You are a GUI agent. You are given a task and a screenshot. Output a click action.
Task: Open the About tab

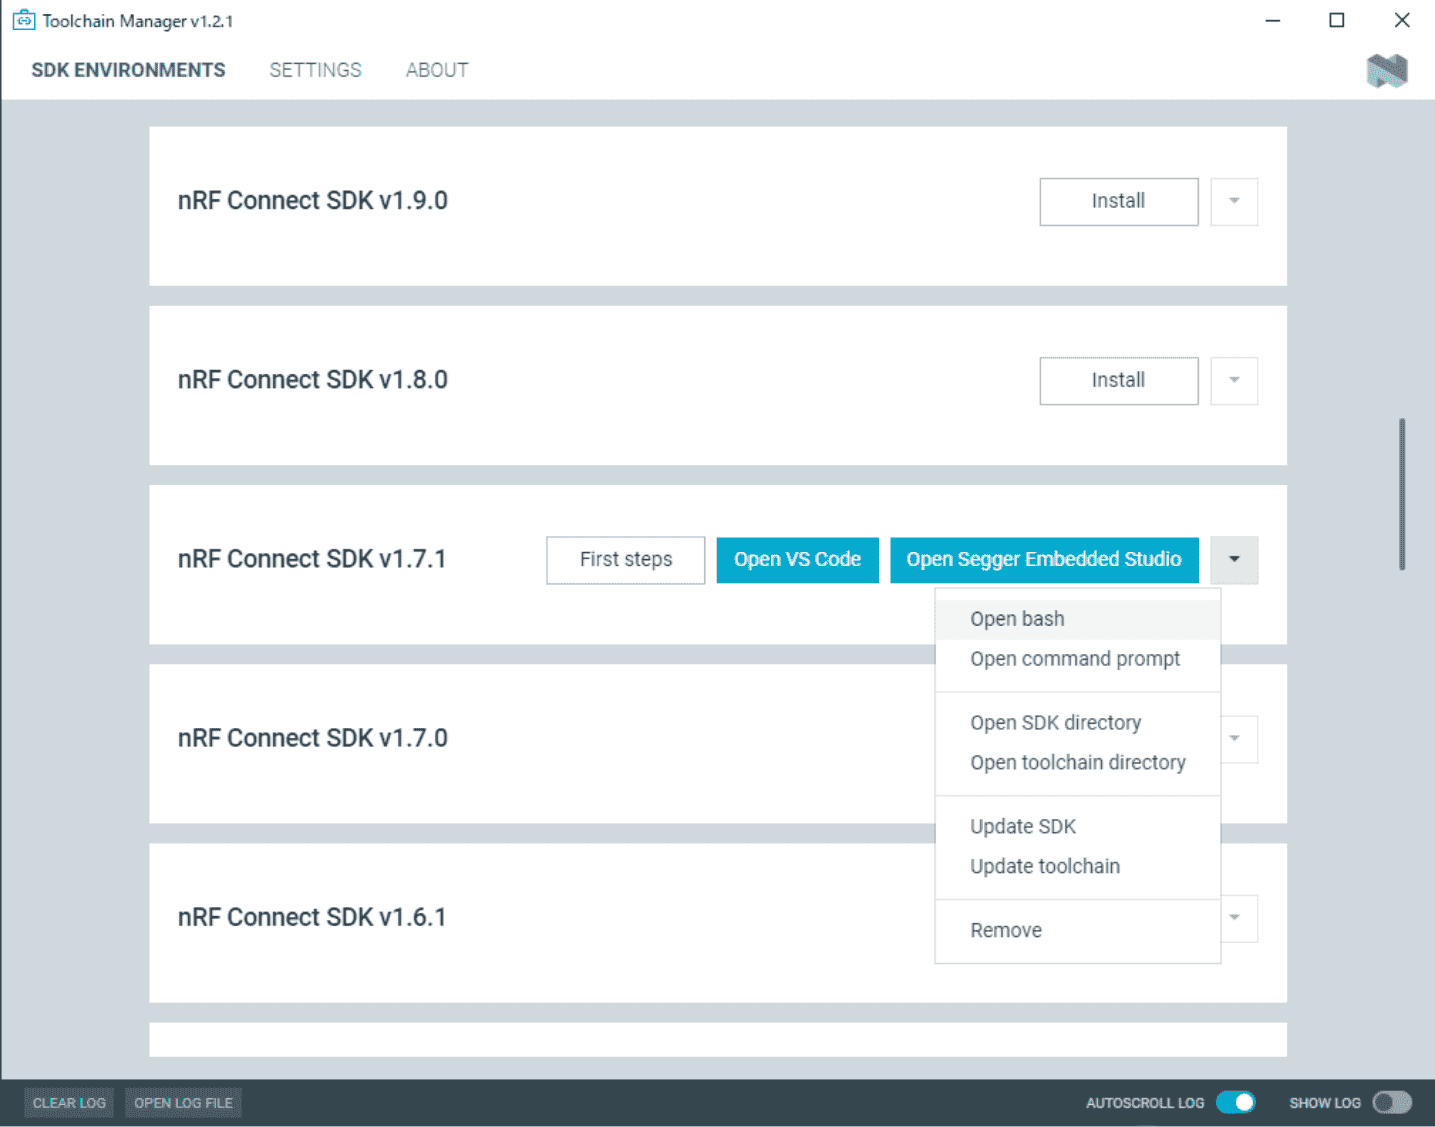coord(437,69)
